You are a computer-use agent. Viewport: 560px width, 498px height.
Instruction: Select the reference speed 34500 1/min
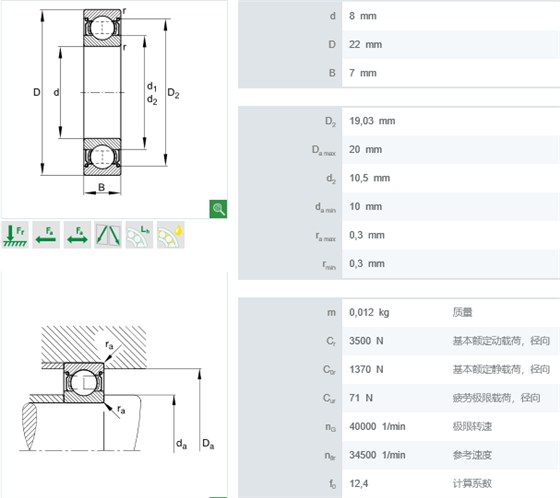378,455
